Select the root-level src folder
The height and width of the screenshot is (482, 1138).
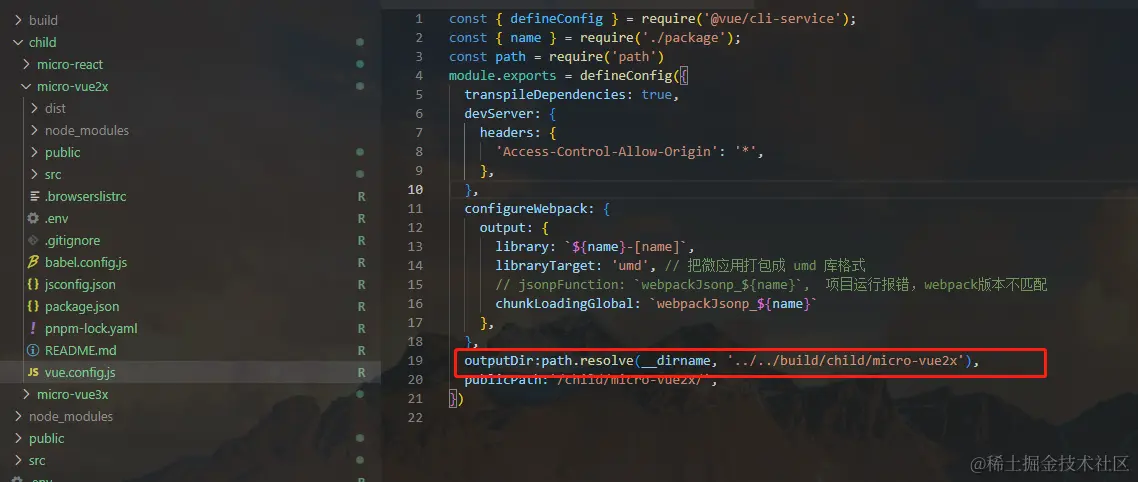click(x=37, y=460)
